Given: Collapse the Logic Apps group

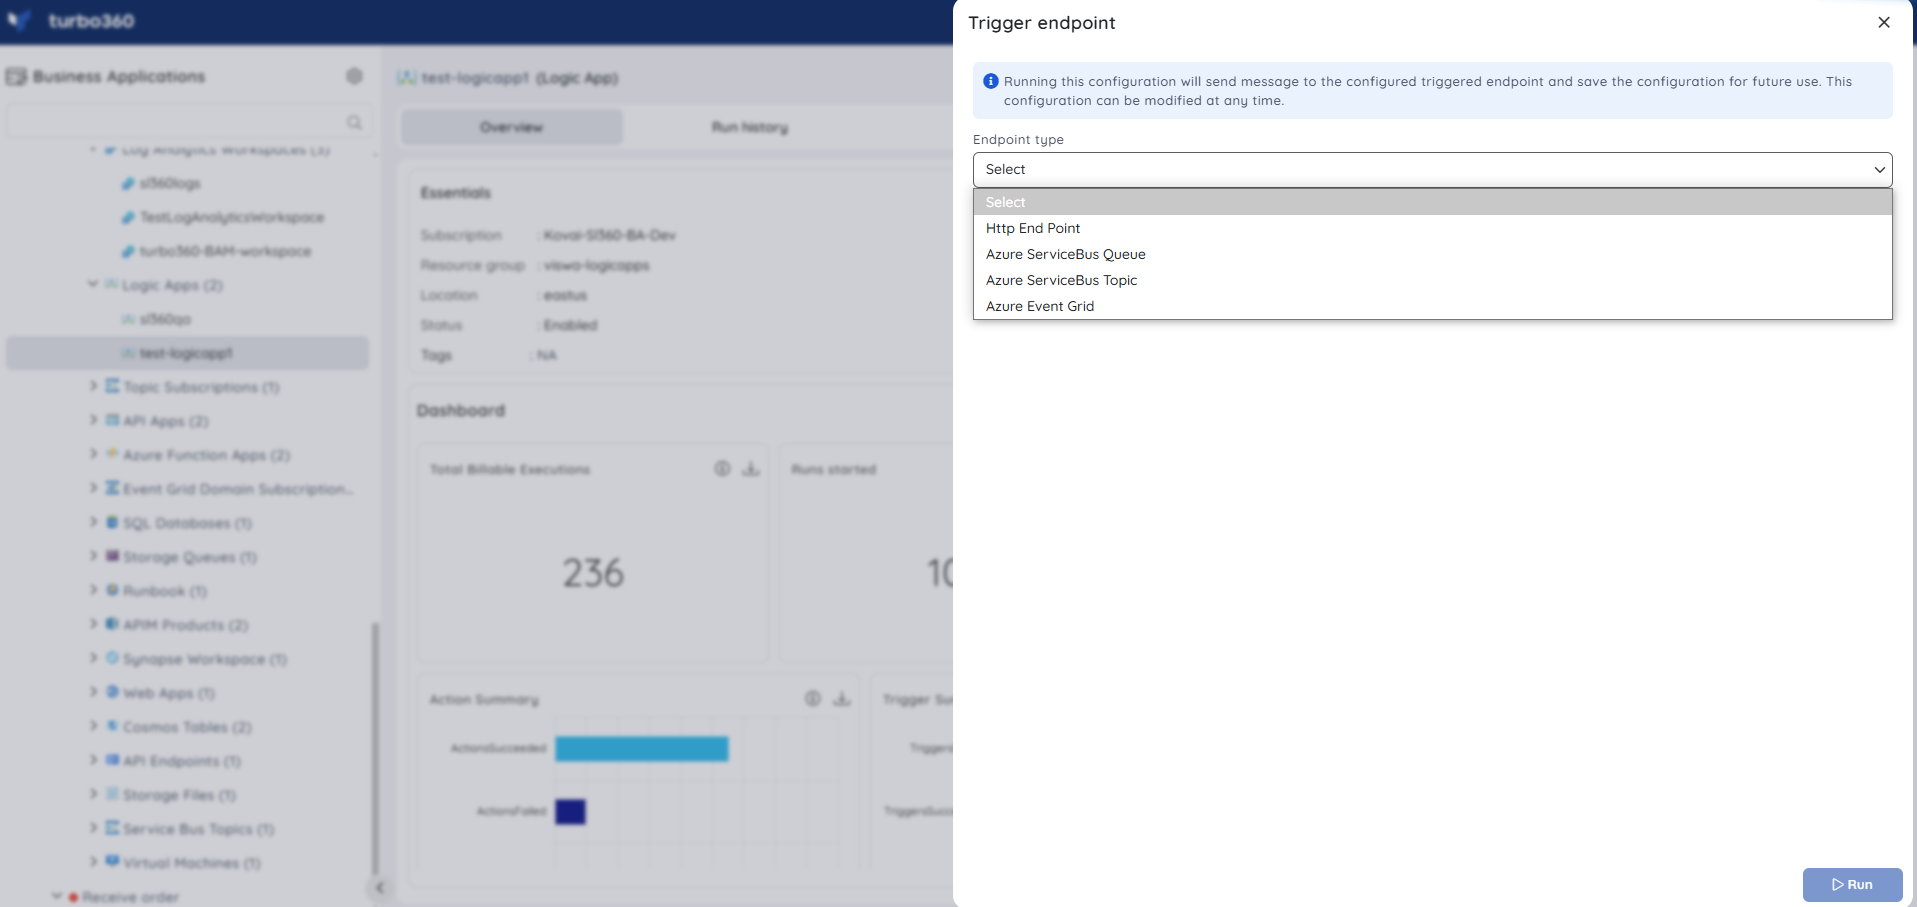Looking at the screenshot, I should click(x=93, y=284).
